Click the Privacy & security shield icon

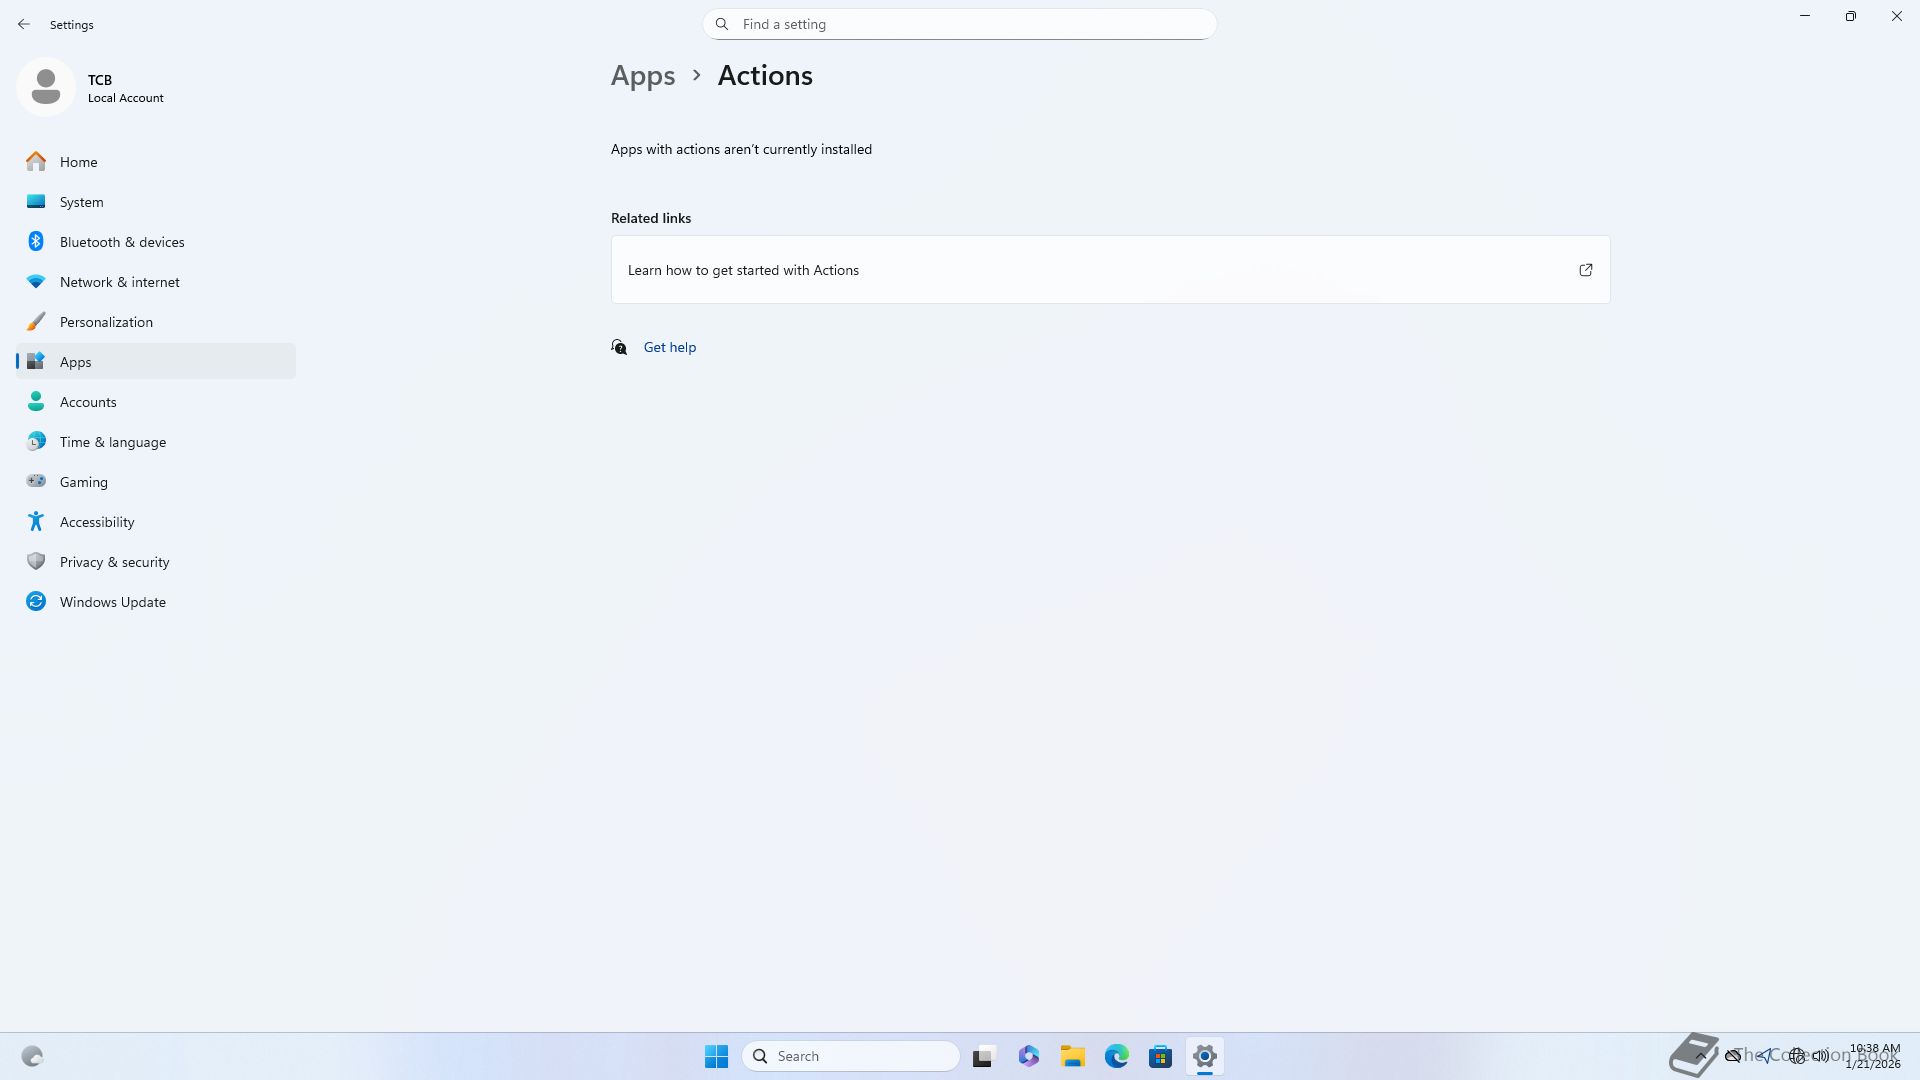coord(36,562)
